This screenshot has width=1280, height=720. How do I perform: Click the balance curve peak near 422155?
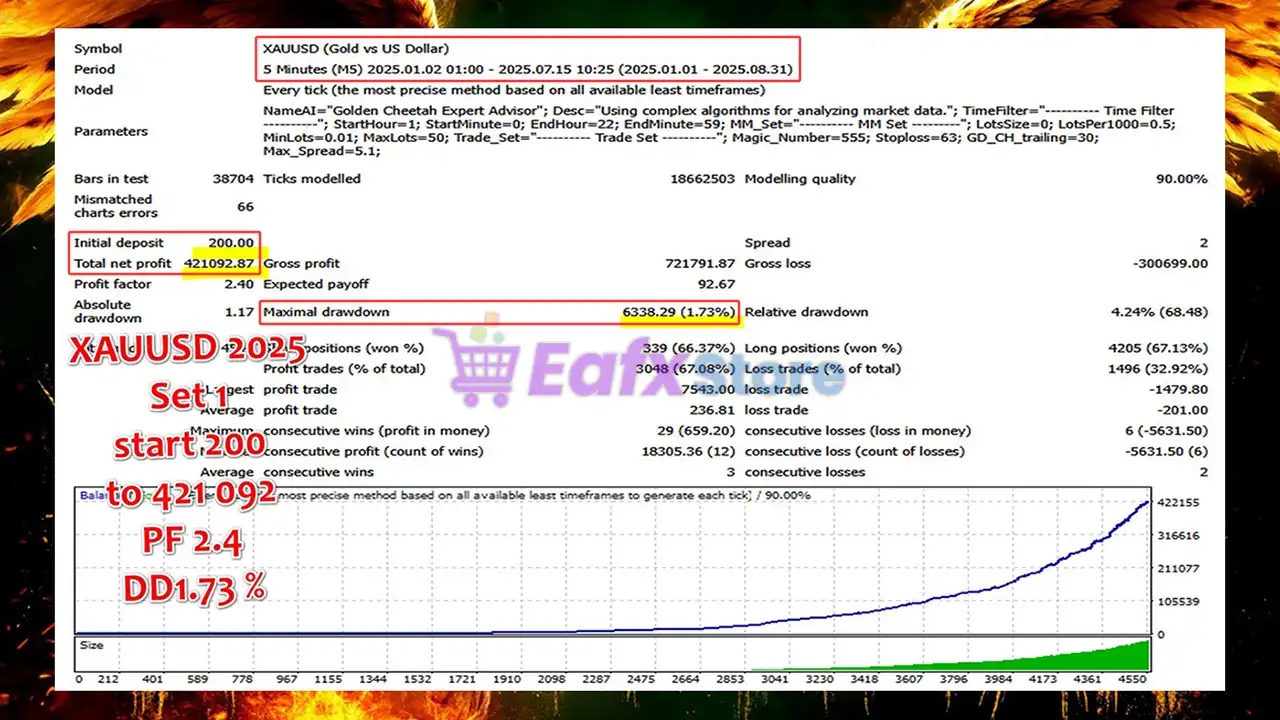coord(1145,502)
